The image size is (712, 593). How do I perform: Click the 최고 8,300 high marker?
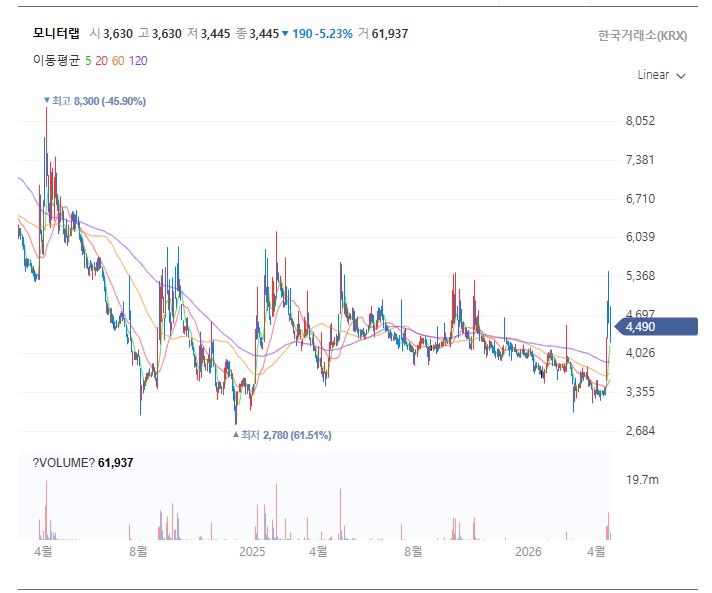click(x=94, y=101)
